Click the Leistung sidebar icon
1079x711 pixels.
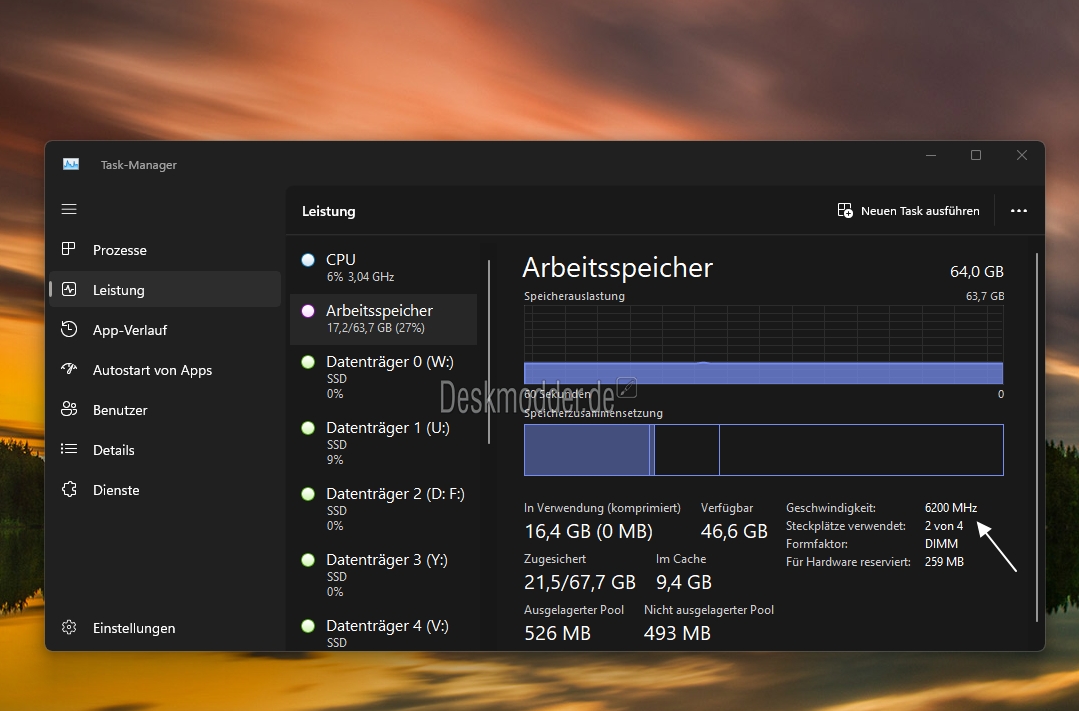(x=69, y=290)
